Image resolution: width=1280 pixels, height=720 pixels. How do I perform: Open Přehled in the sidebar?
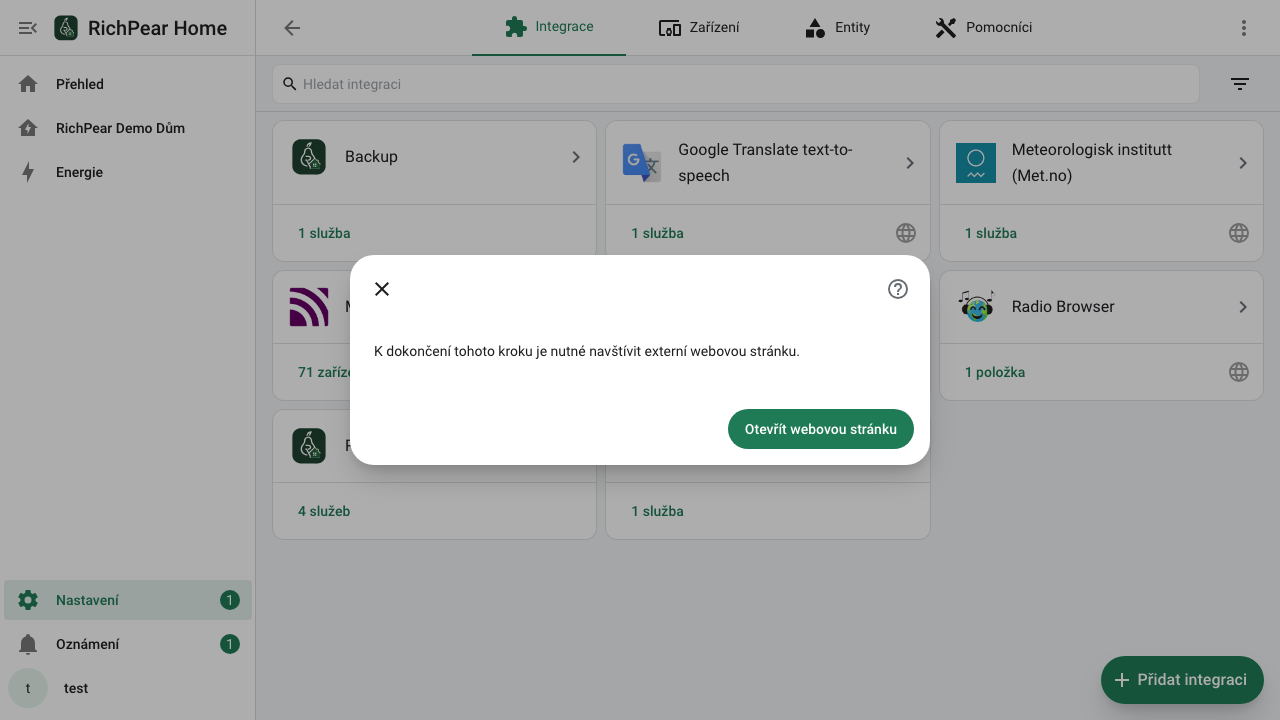click(128, 84)
